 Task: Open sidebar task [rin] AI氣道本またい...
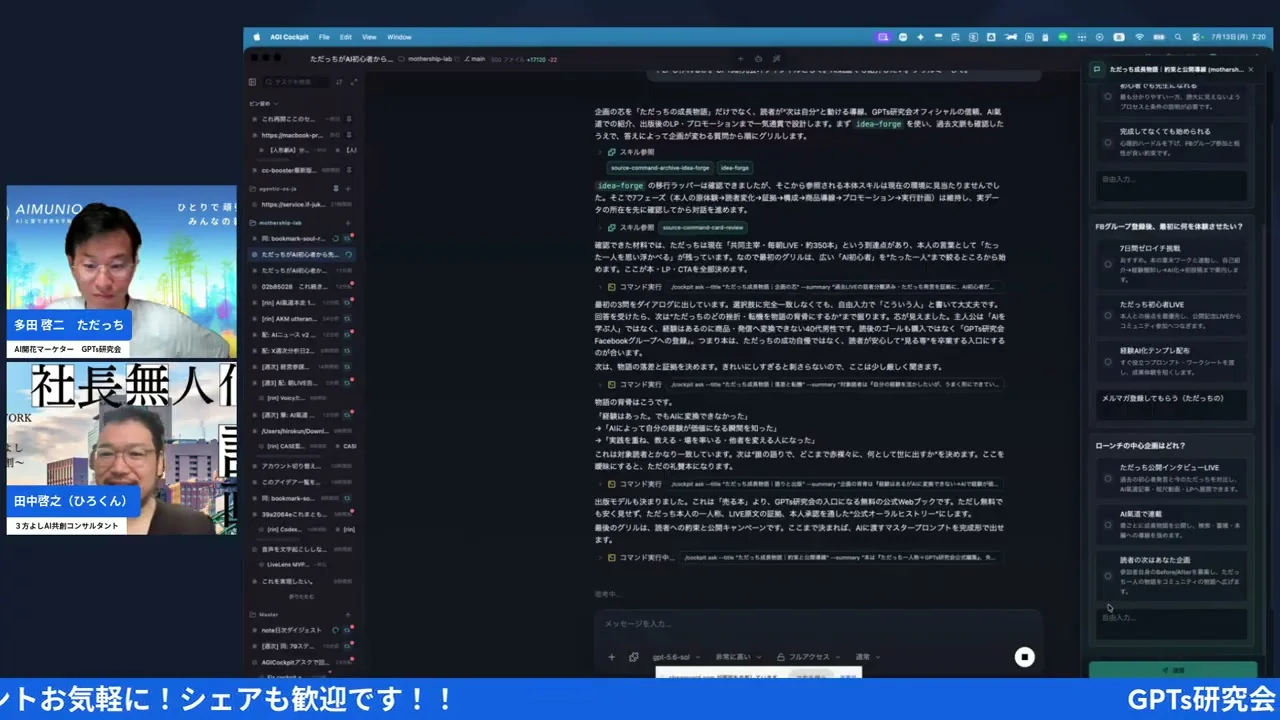pos(302,302)
